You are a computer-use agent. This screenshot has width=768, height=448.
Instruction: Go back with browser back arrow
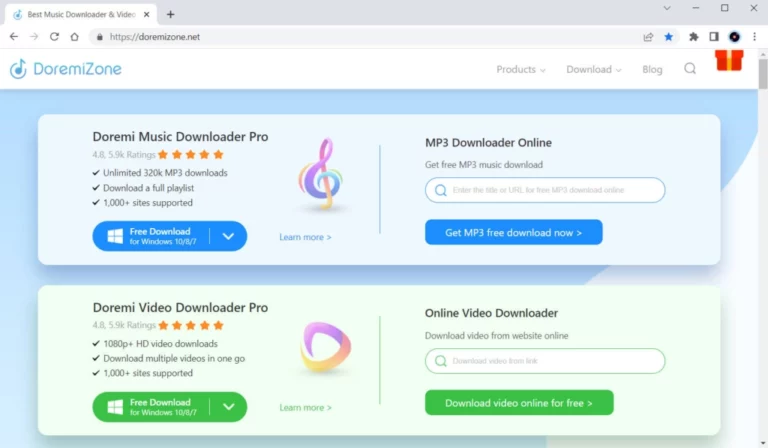tap(14, 37)
